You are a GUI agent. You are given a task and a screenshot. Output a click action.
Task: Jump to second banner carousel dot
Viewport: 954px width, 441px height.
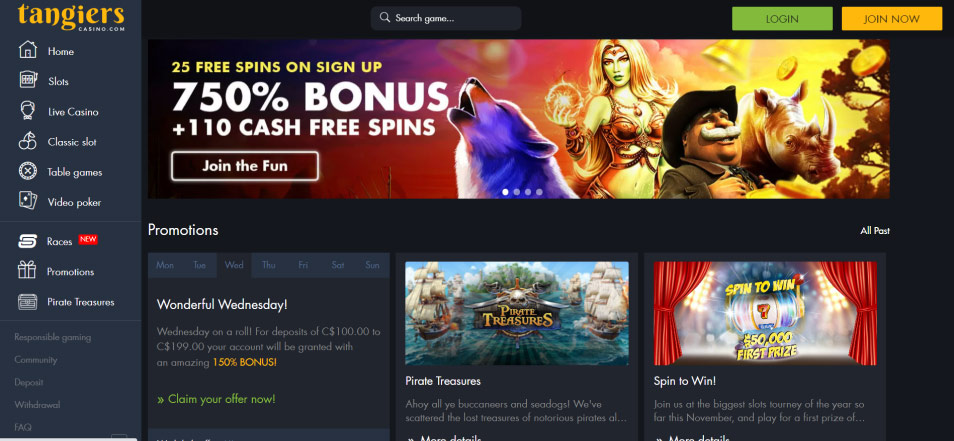tap(517, 192)
